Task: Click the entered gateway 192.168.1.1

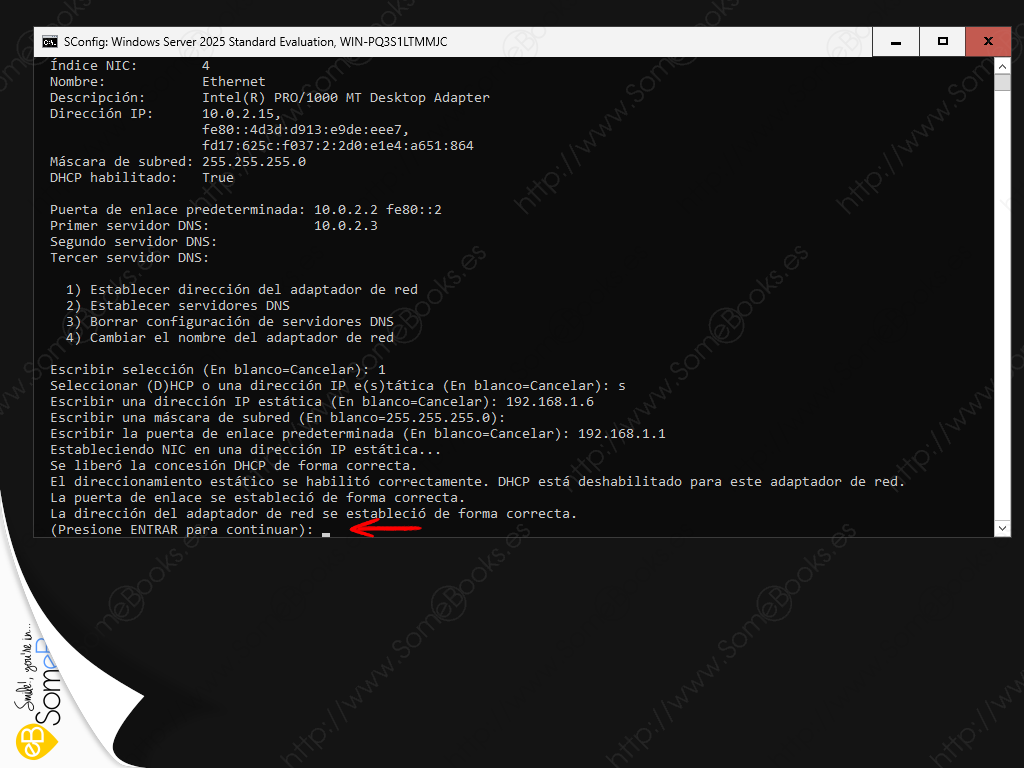Action: tap(621, 434)
